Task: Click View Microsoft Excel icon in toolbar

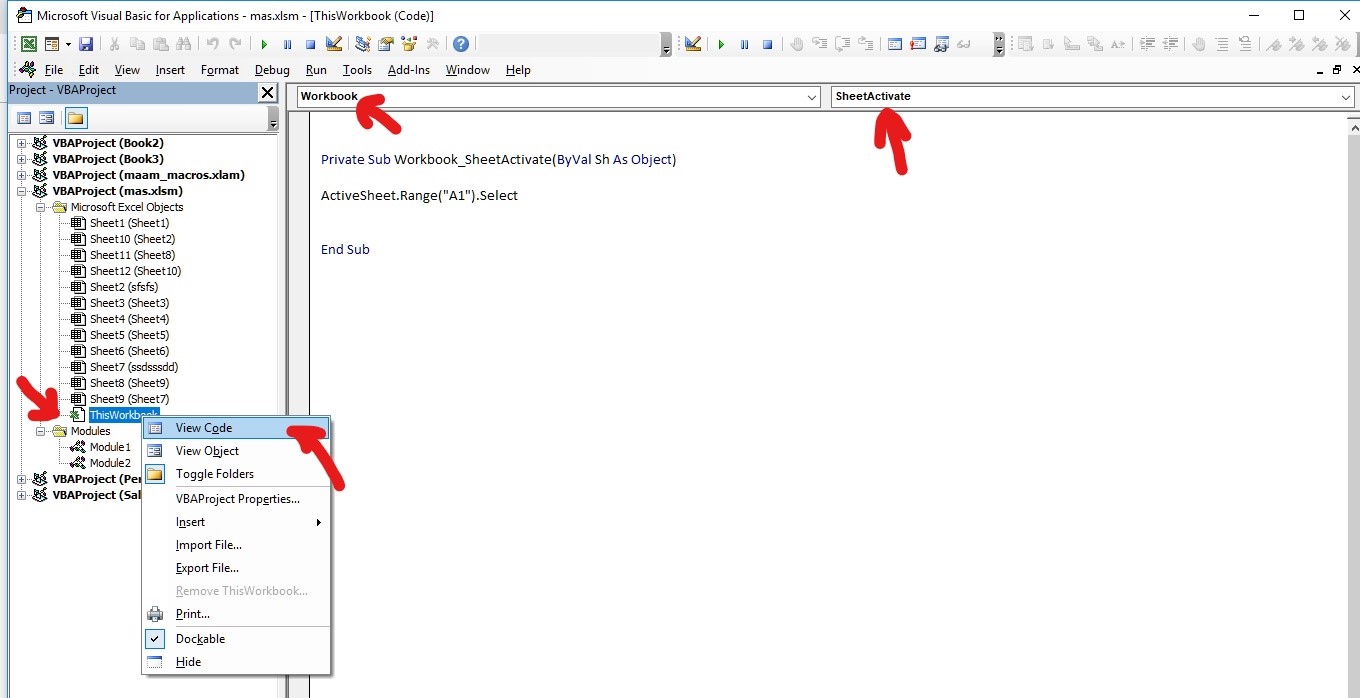Action: coord(29,44)
